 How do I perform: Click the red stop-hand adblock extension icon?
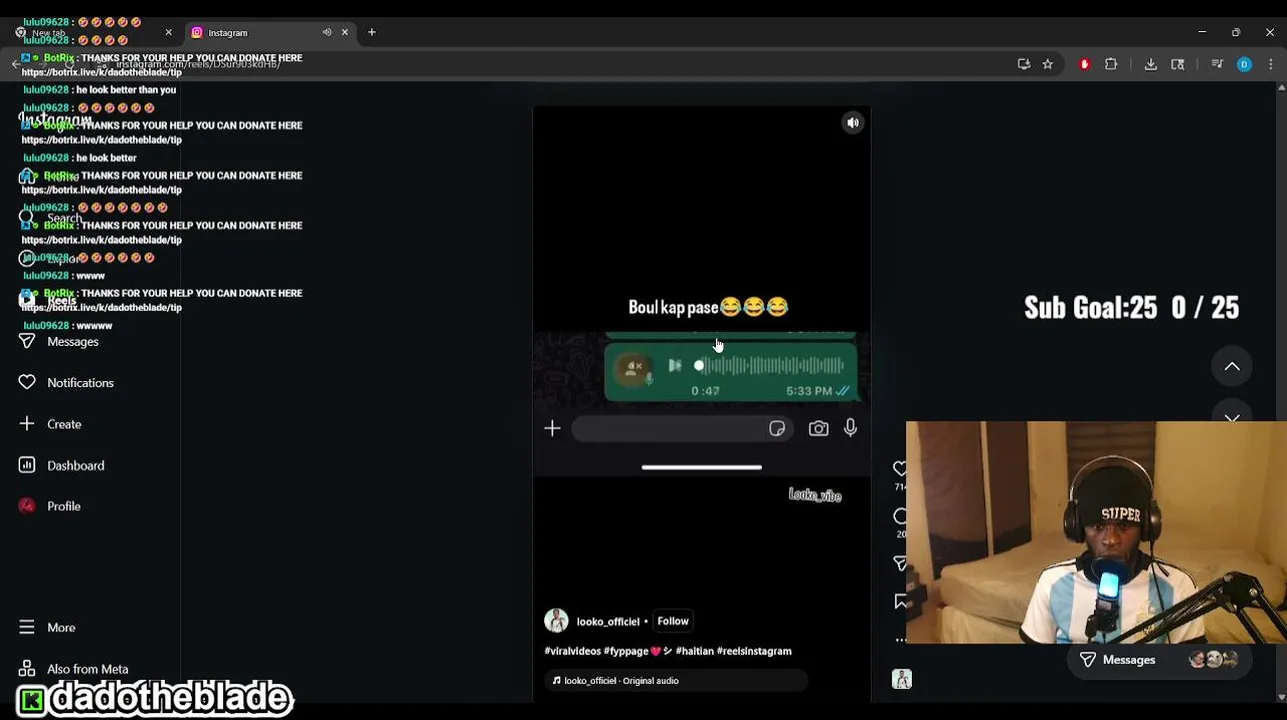tap(1084, 64)
